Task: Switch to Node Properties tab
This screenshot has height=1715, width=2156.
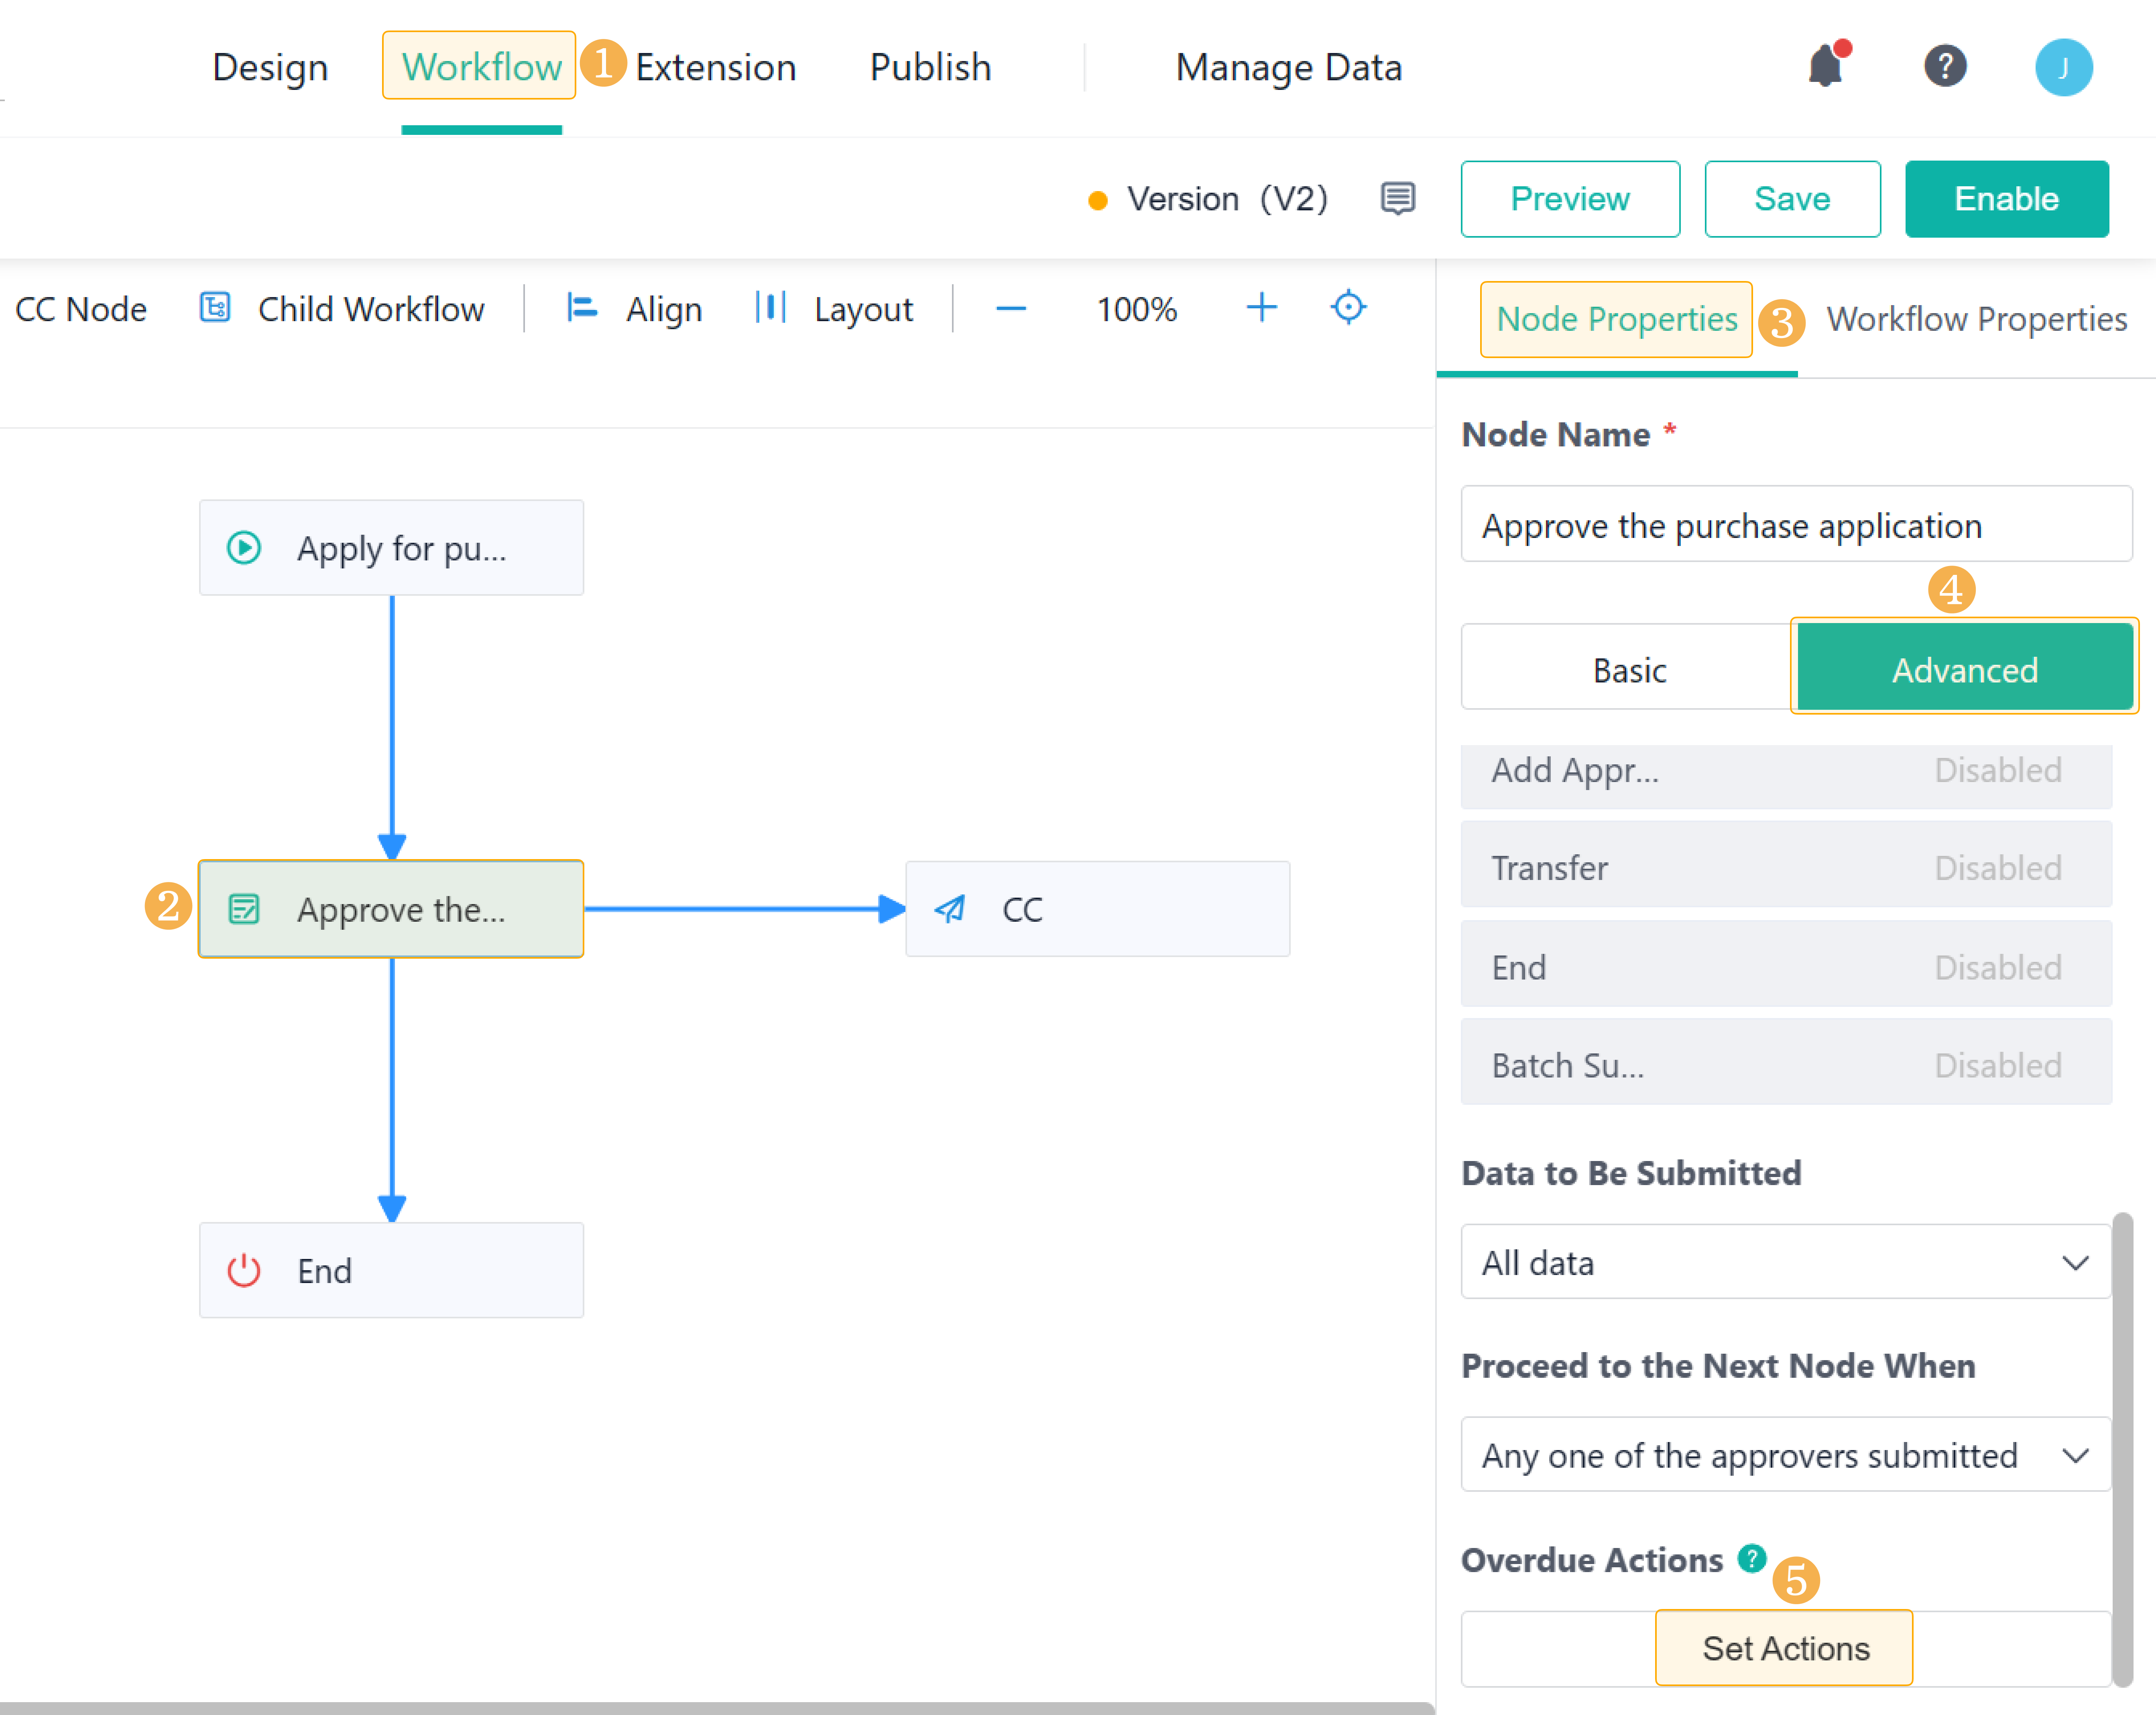Action: coord(1616,319)
